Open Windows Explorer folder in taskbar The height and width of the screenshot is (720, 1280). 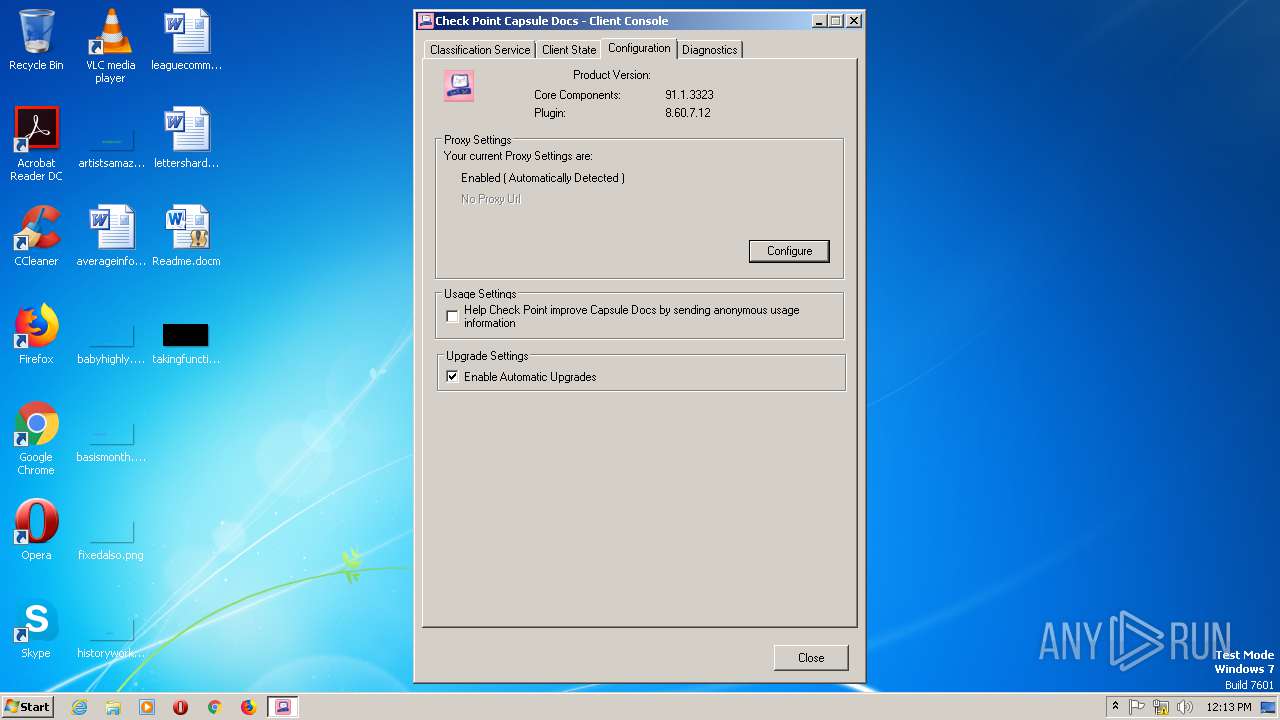(113, 707)
